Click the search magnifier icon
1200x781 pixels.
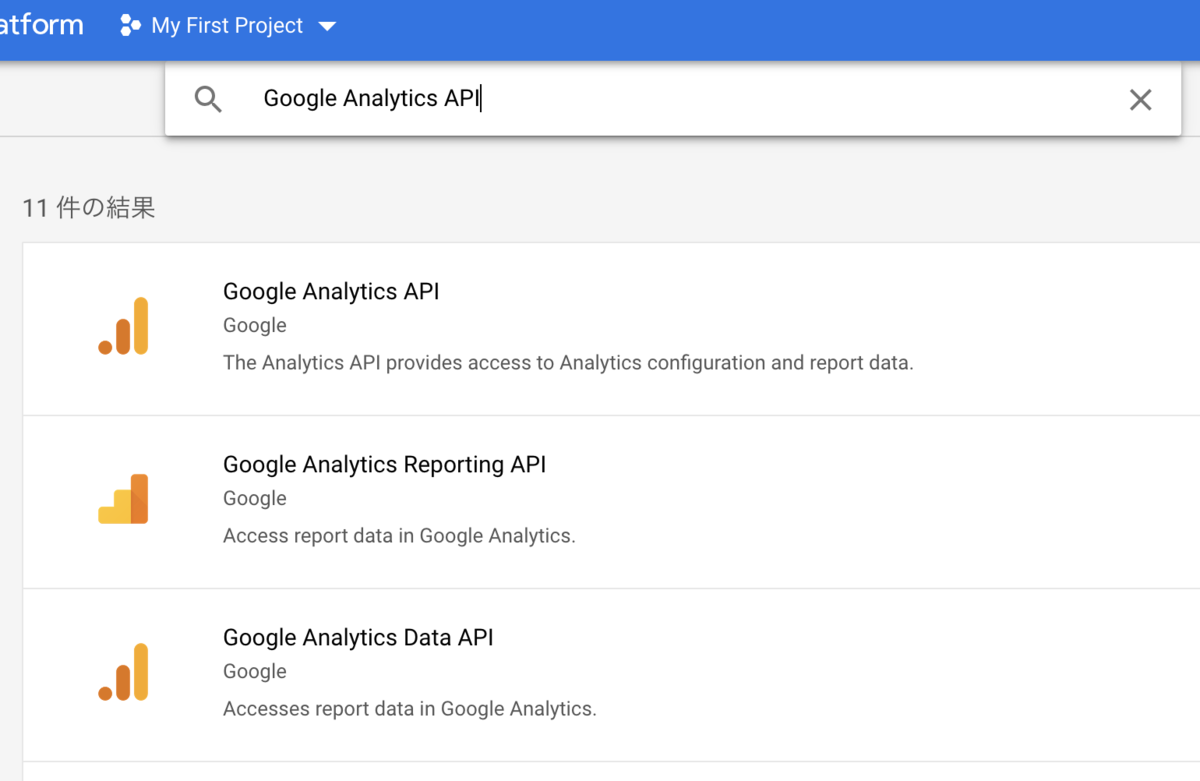pos(208,99)
